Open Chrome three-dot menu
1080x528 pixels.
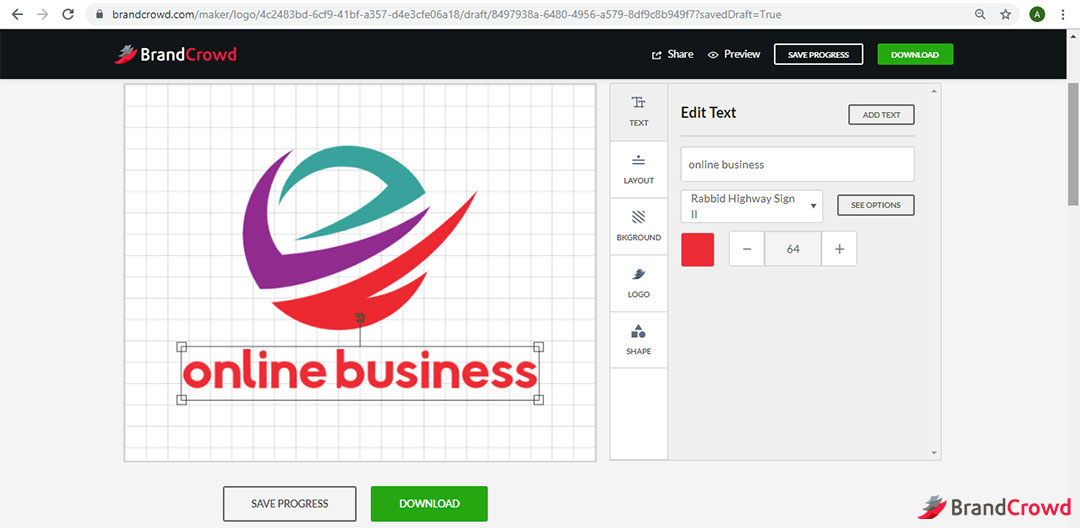coord(1063,14)
